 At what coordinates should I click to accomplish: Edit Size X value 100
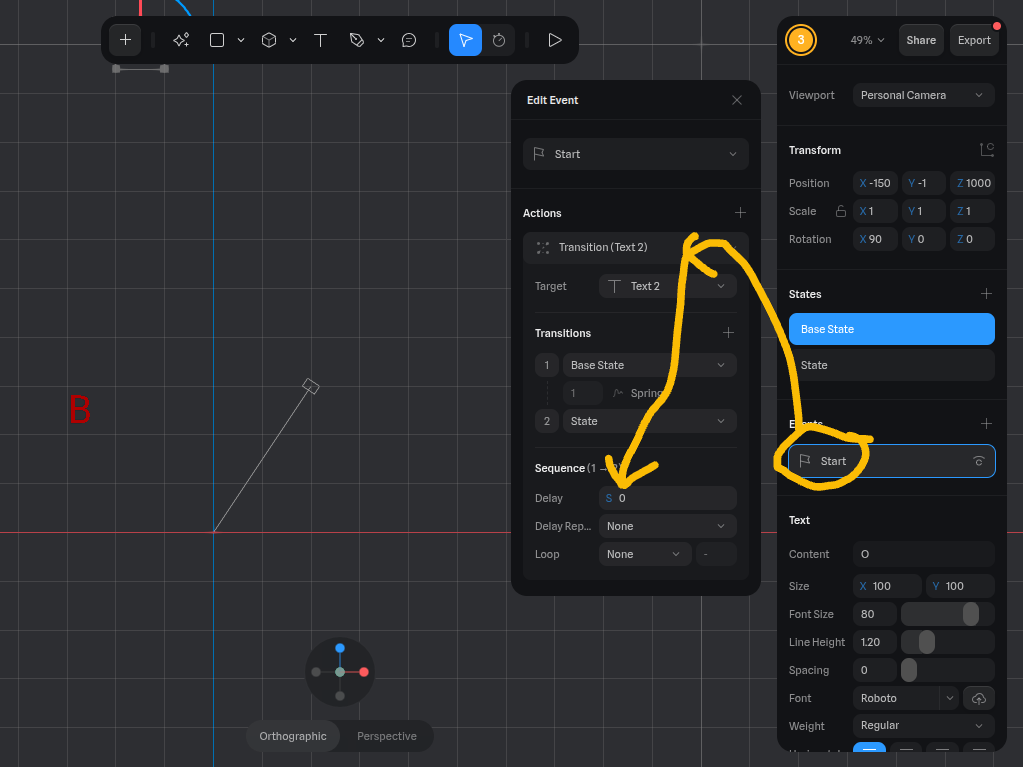click(887, 586)
